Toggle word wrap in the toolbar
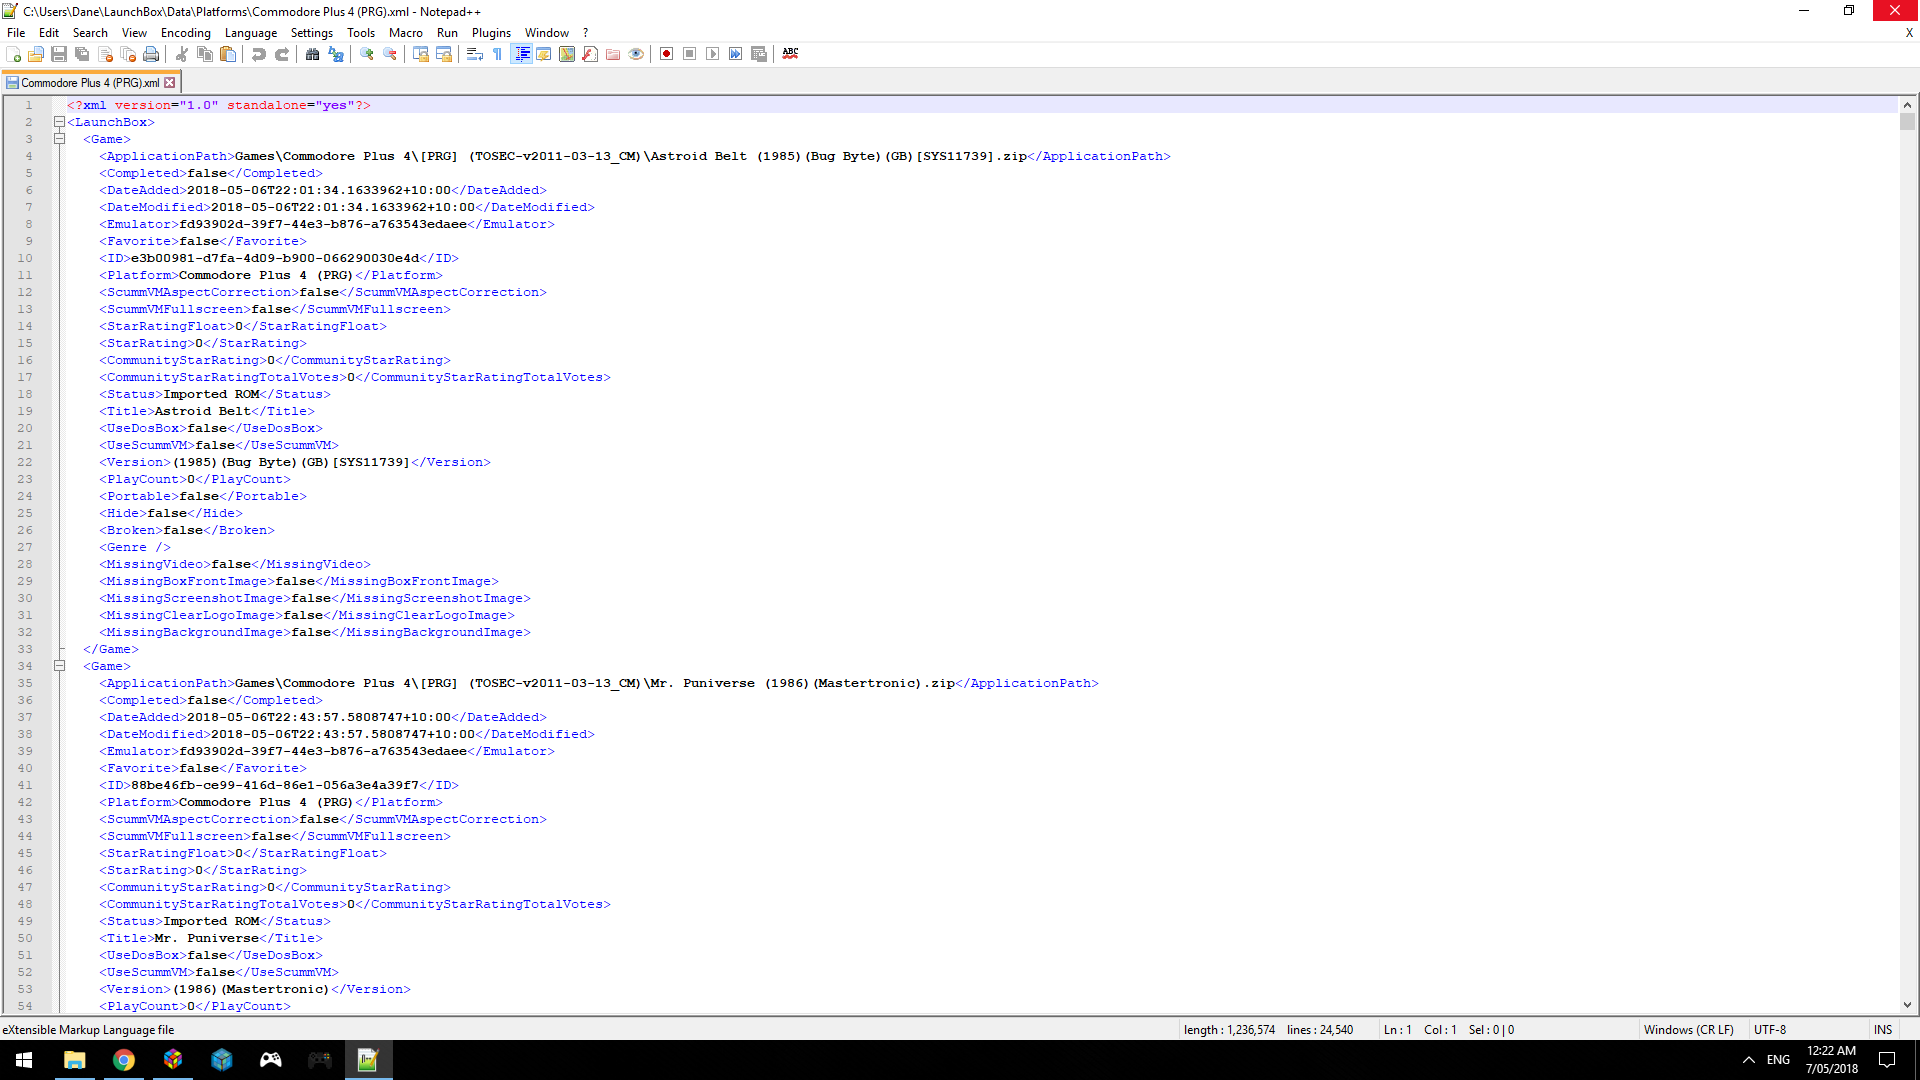The image size is (1920, 1080). pos(475,54)
